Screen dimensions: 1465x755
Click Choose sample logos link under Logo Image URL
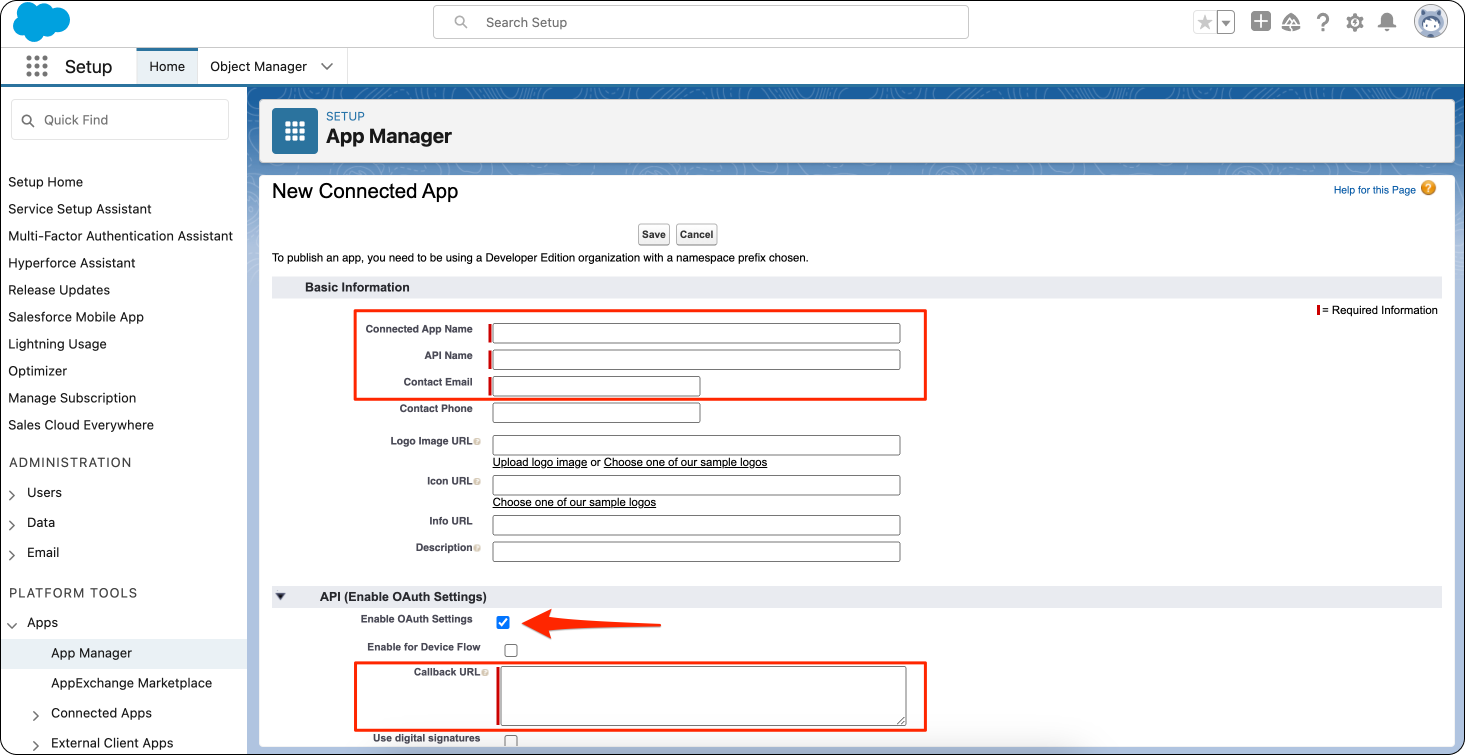[685, 462]
